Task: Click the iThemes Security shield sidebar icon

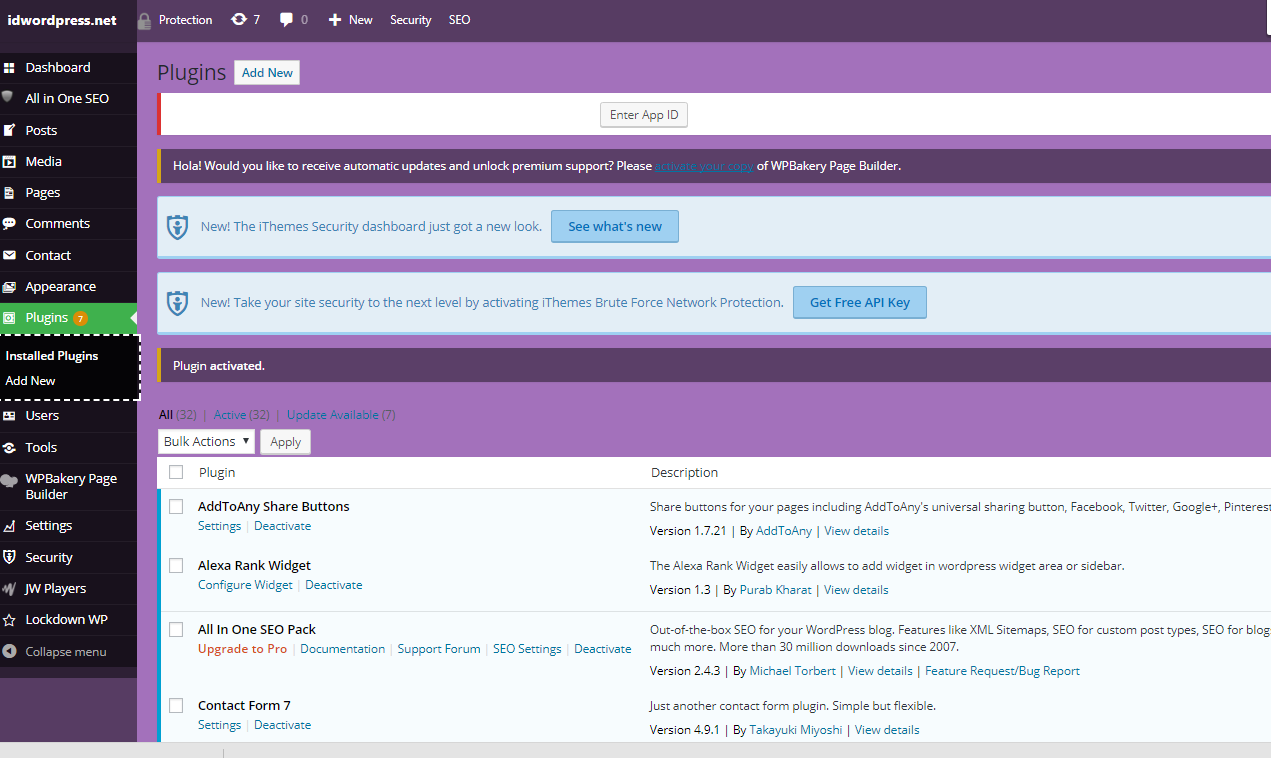Action: tap(9, 558)
